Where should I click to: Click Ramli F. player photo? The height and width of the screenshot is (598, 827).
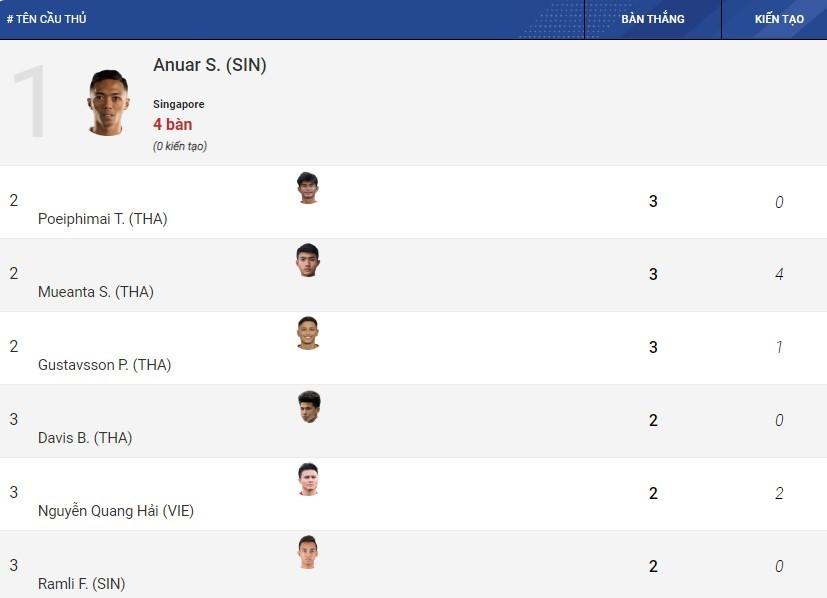pyautogui.click(x=307, y=552)
